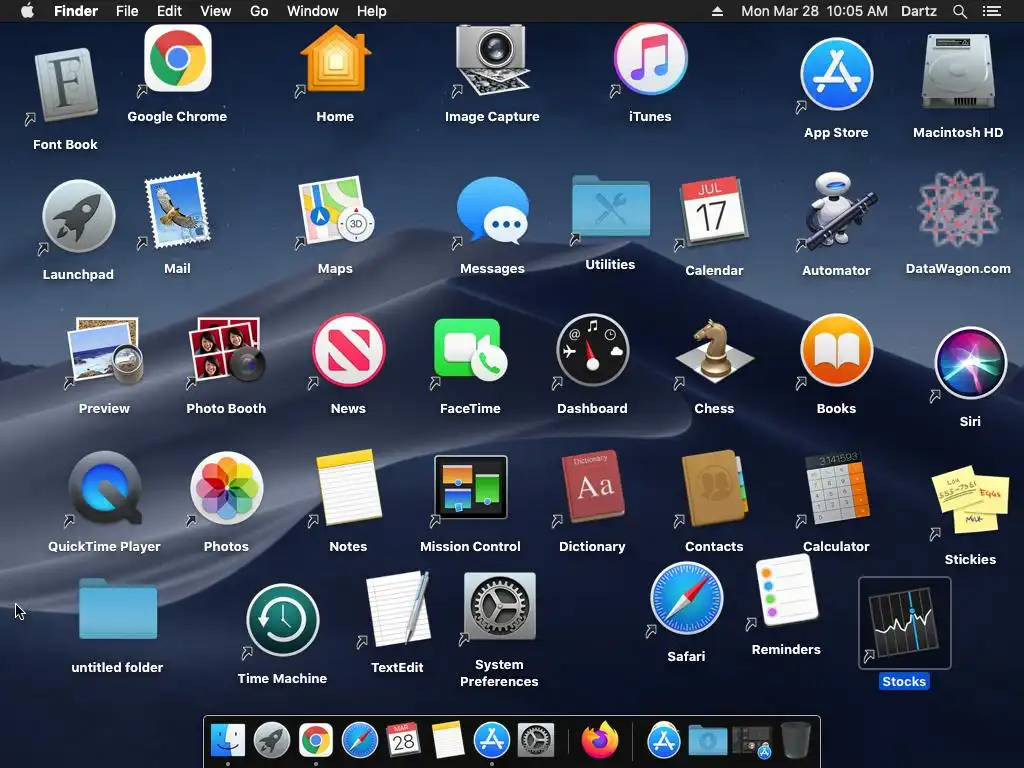1024x768 pixels.
Task: Click the News desktop icon
Action: pyautogui.click(x=349, y=351)
